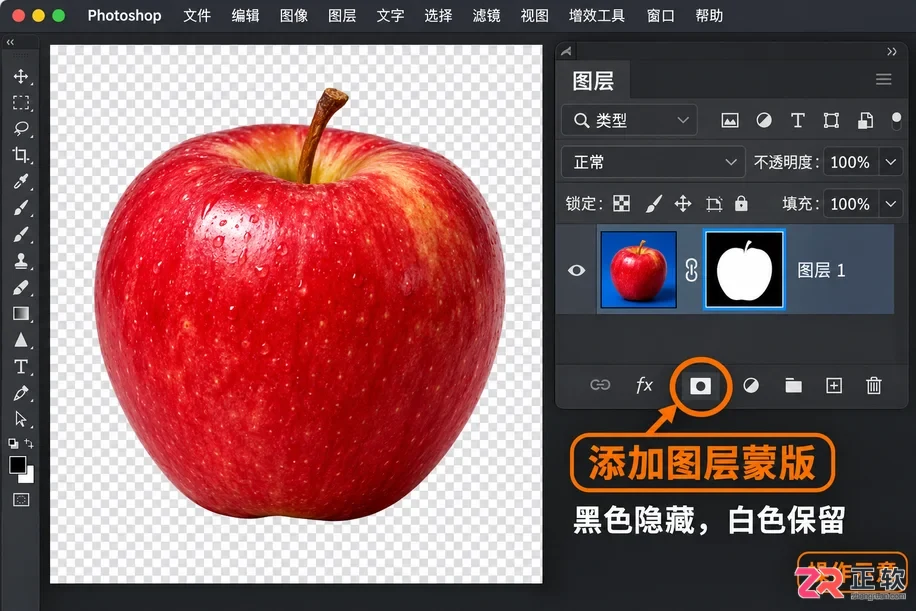
Task: Select the layer mask thumbnail
Action: point(744,269)
